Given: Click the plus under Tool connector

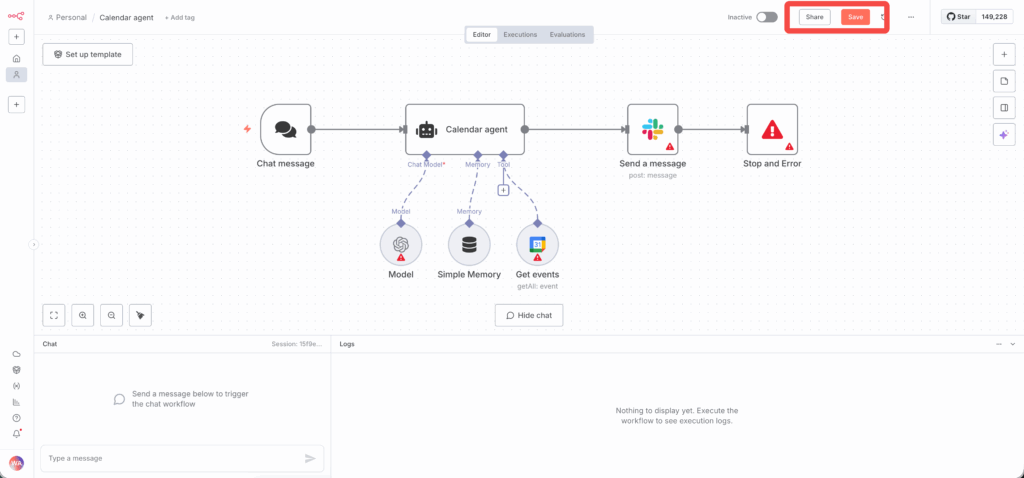Looking at the screenshot, I should coord(503,190).
